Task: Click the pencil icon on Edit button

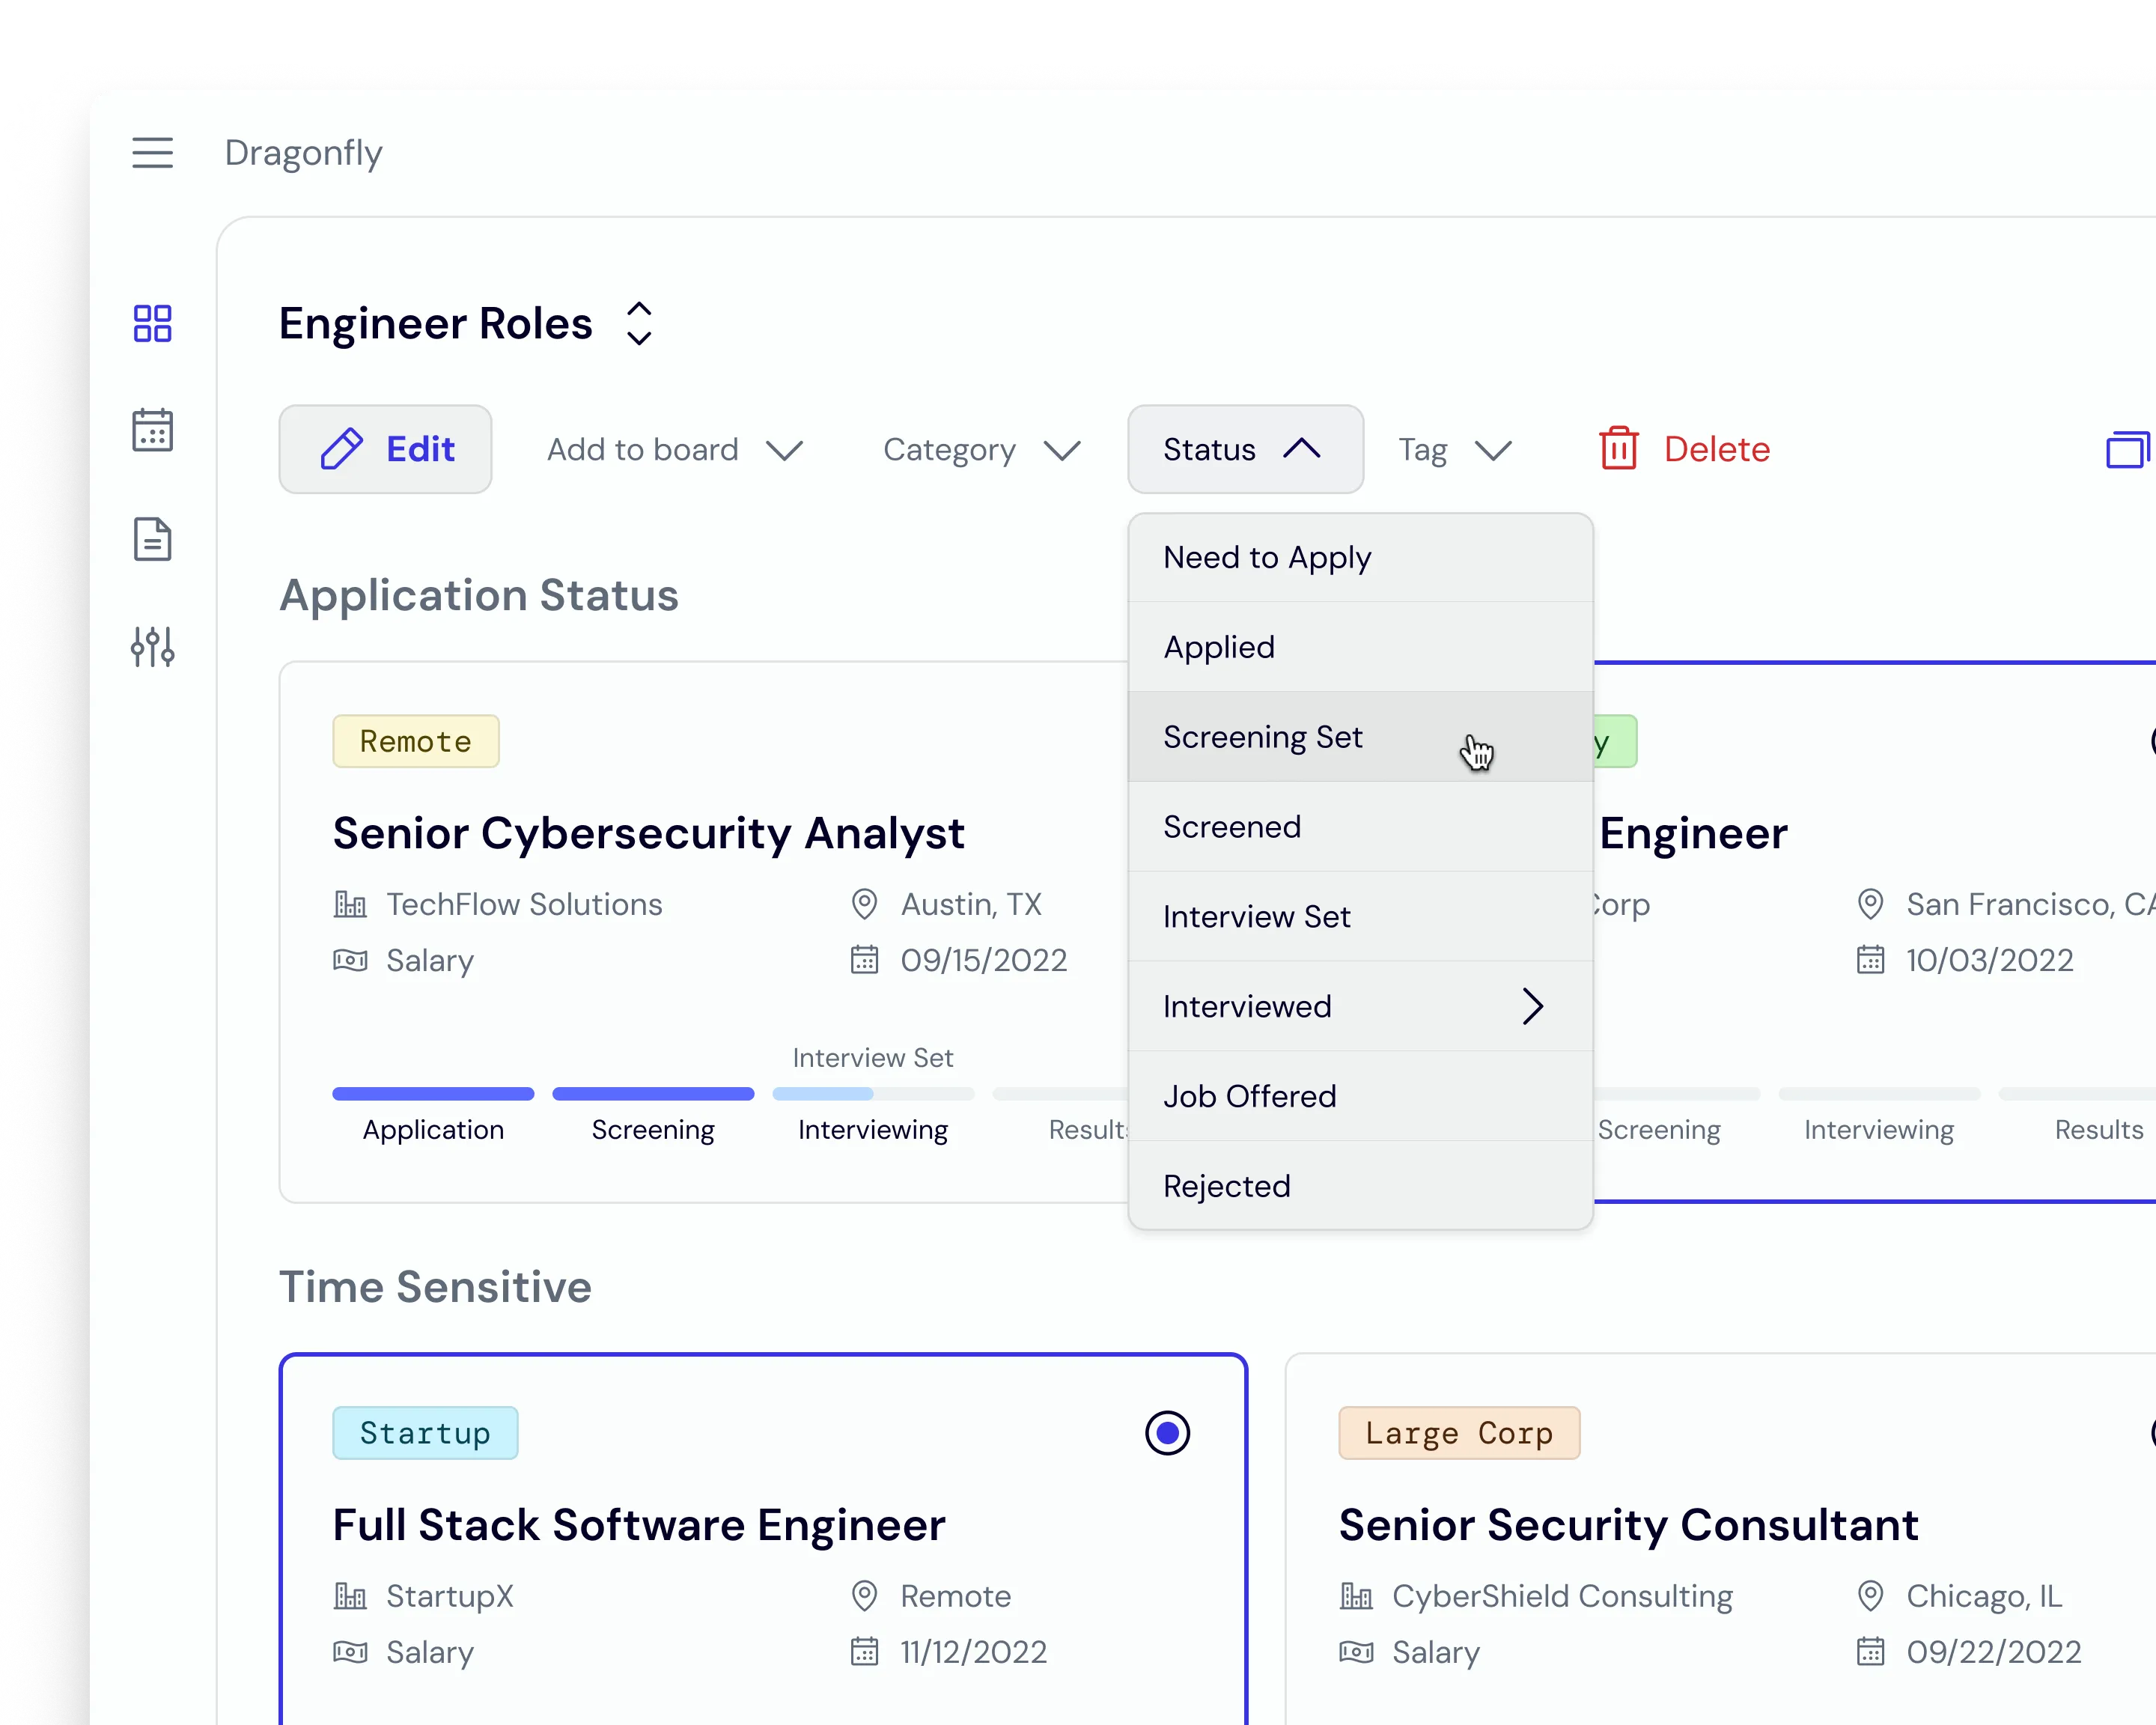Action: (341, 449)
